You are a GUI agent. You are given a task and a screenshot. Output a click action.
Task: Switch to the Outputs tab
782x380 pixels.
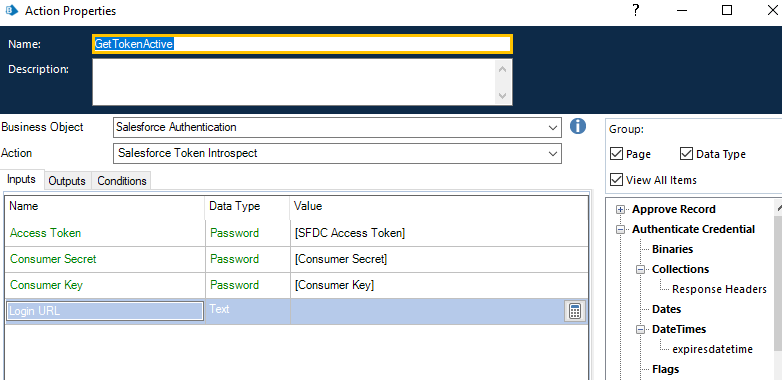pos(67,181)
